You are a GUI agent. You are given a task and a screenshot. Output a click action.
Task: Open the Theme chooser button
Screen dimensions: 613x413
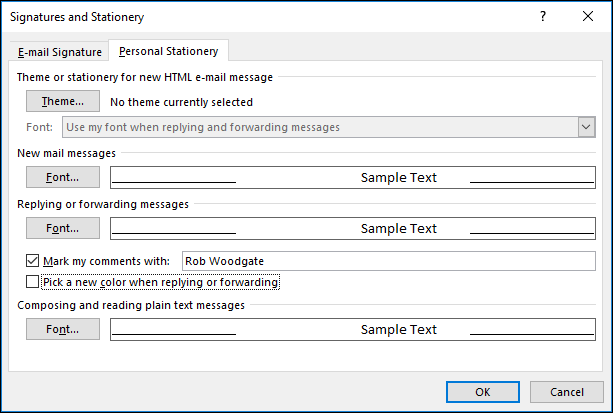(62, 101)
